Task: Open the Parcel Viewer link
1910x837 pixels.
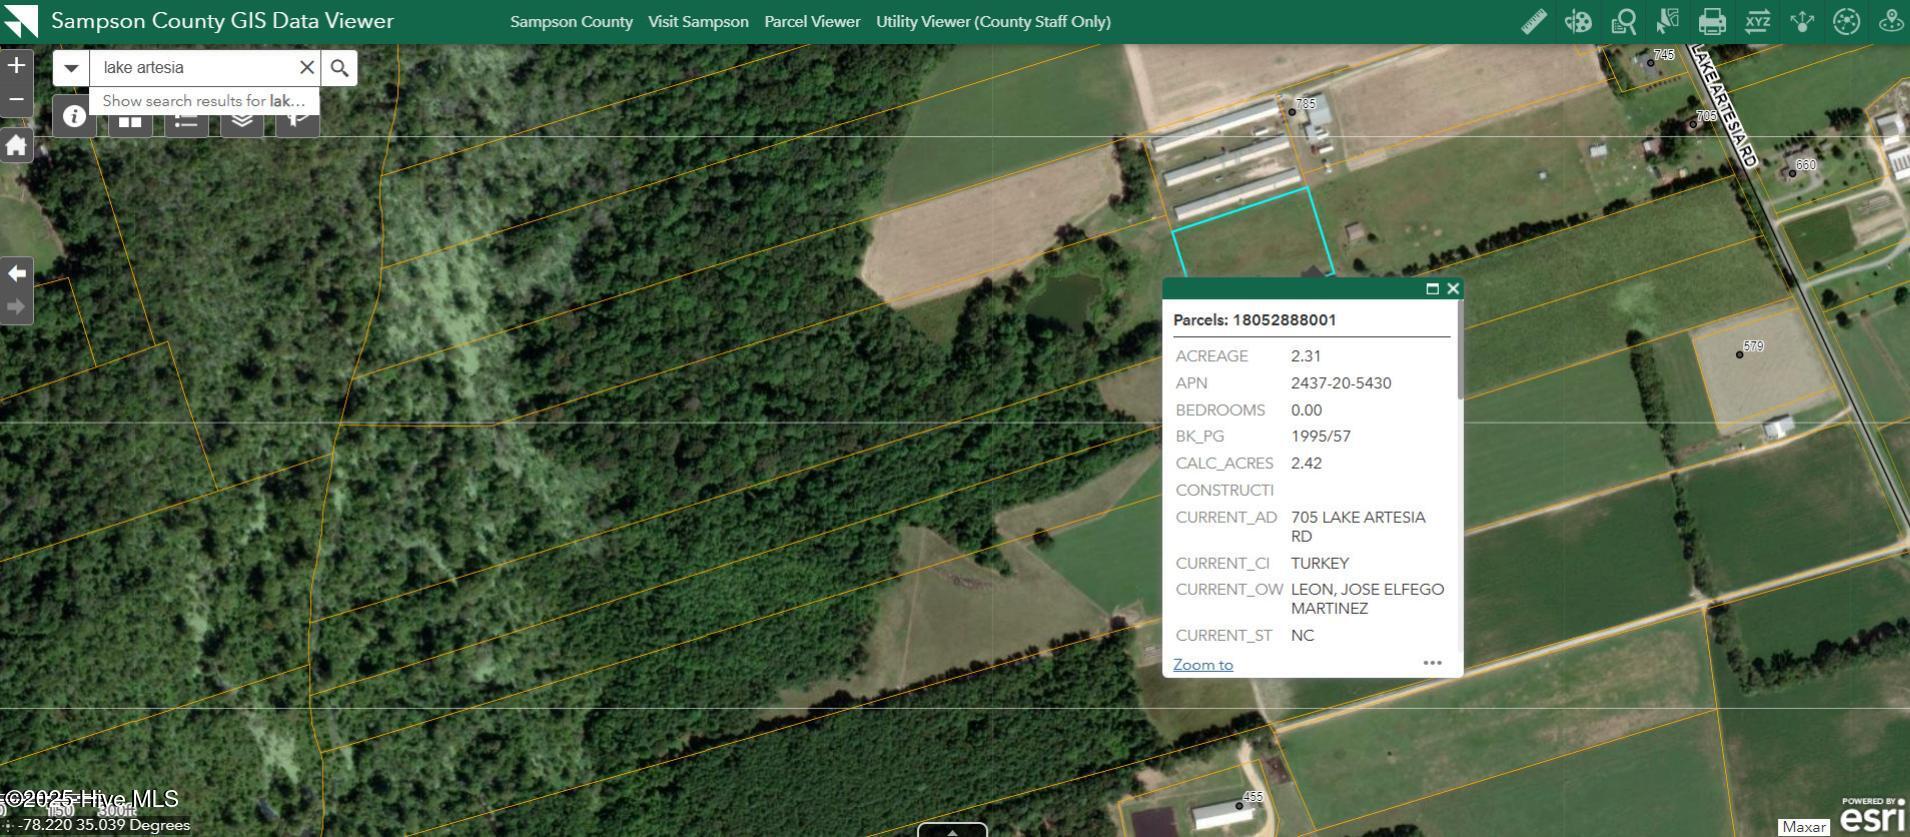Action: [x=812, y=21]
